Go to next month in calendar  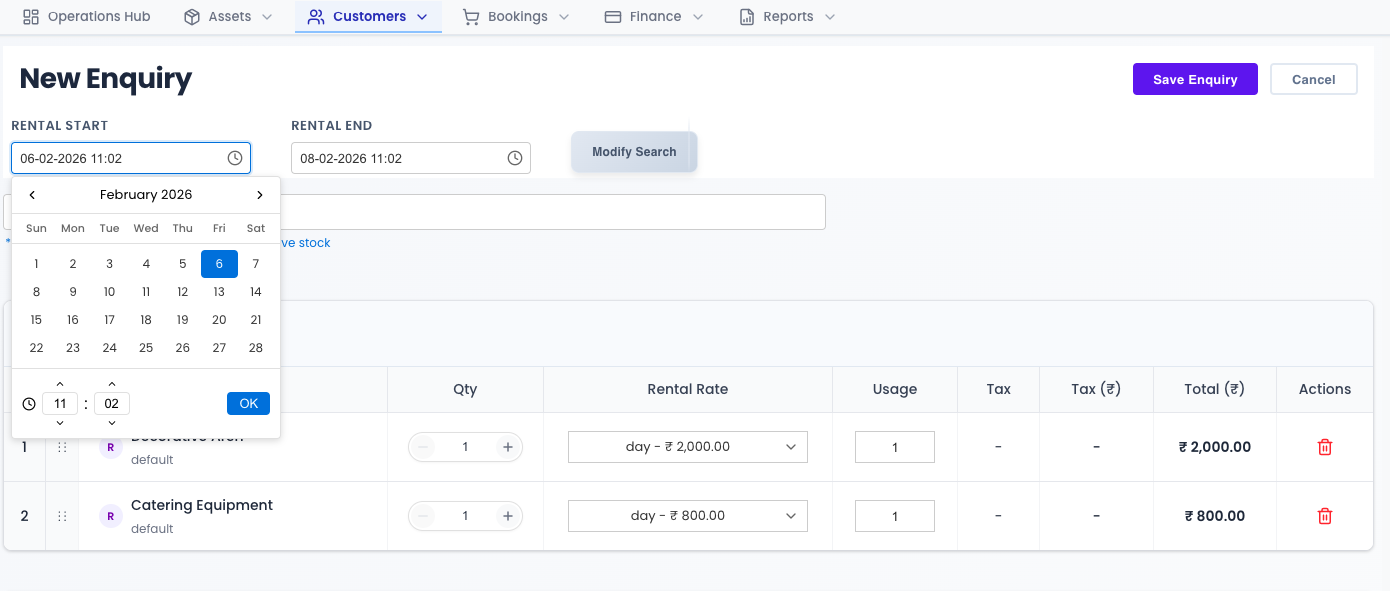tap(260, 195)
